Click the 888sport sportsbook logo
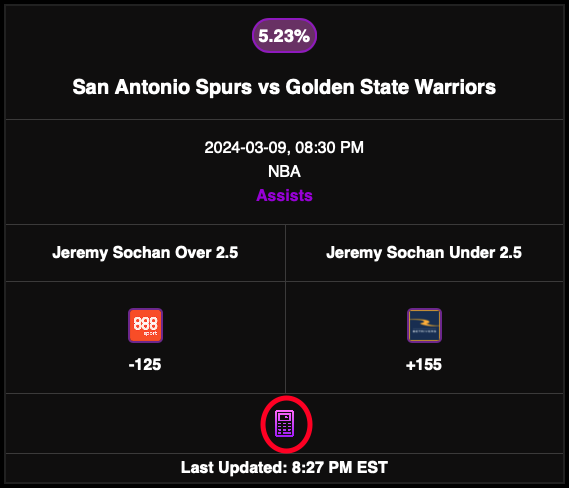The width and height of the screenshot is (569, 488). pos(146,325)
